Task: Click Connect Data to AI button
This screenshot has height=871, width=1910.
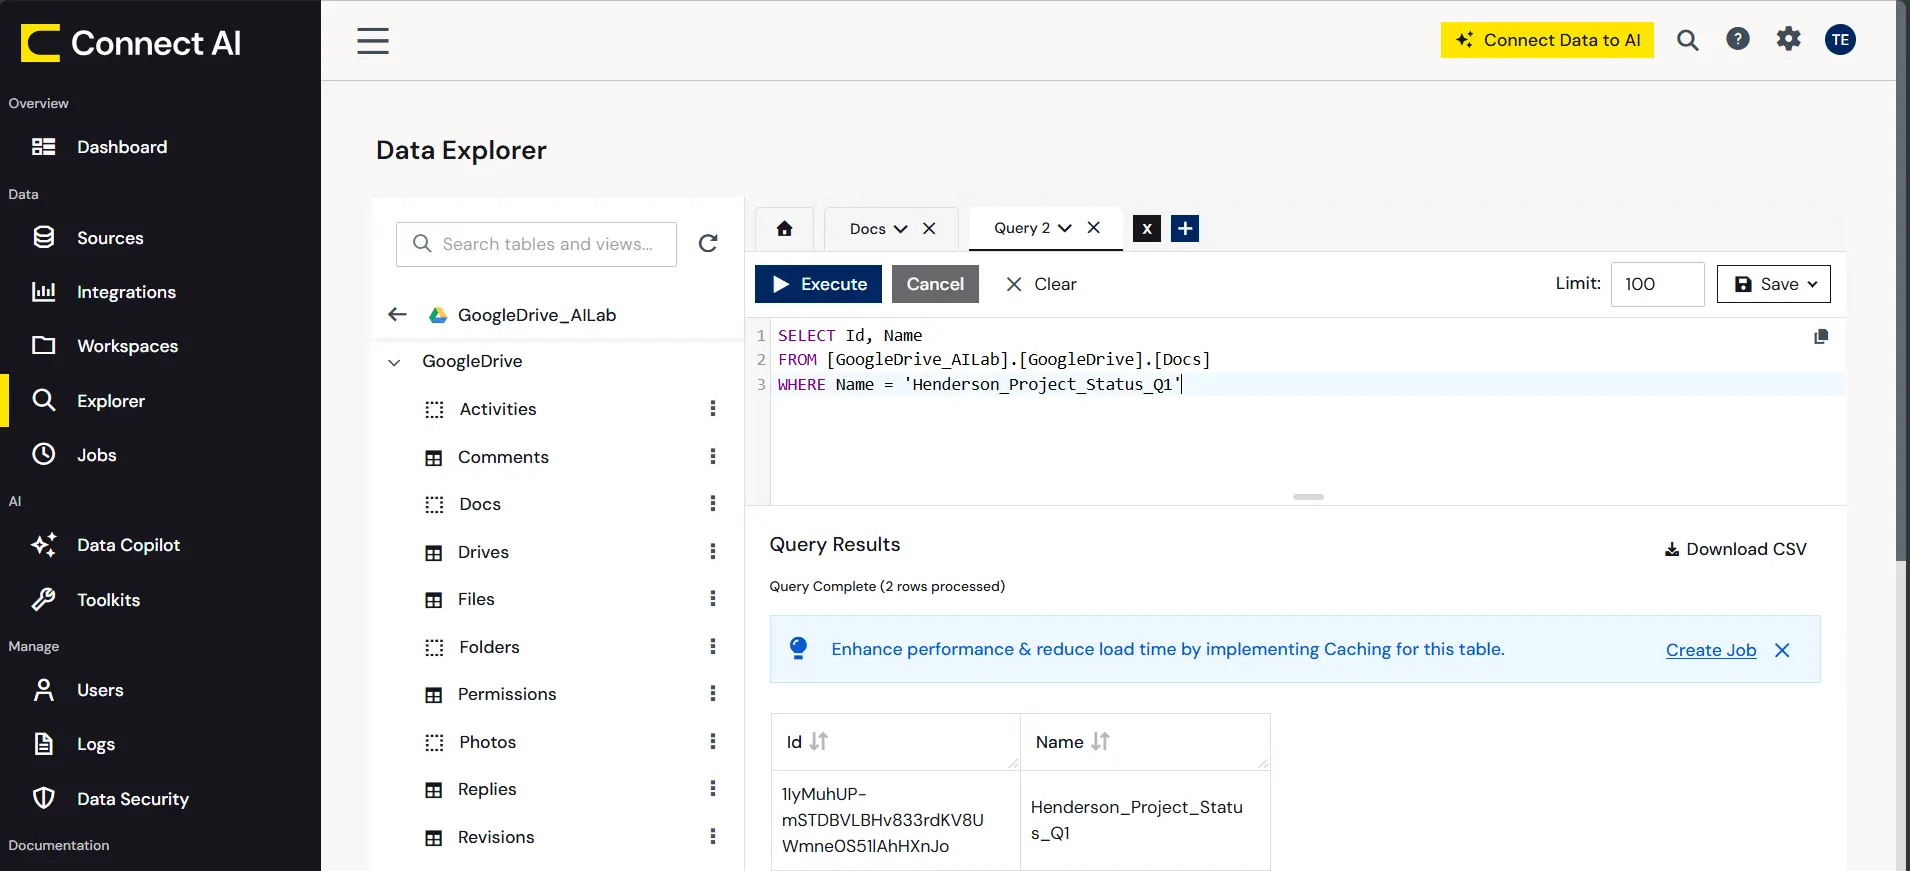Action: tap(1547, 40)
